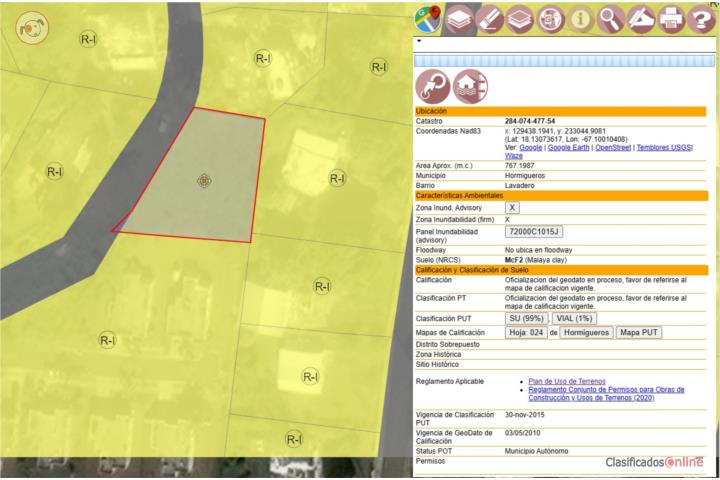Open the Waze link
This screenshot has height=480, width=720.
click(x=513, y=156)
